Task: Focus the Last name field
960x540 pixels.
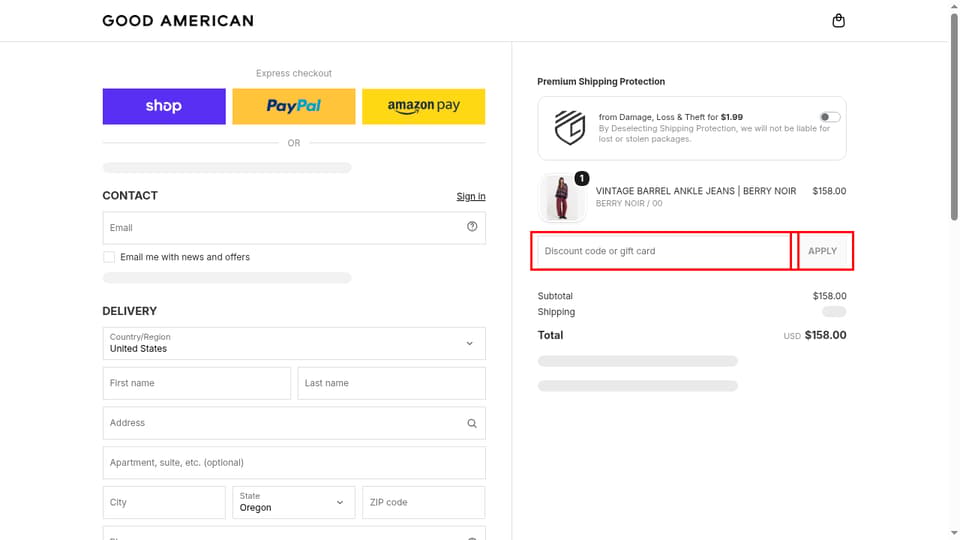Action: tap(392, 383)
